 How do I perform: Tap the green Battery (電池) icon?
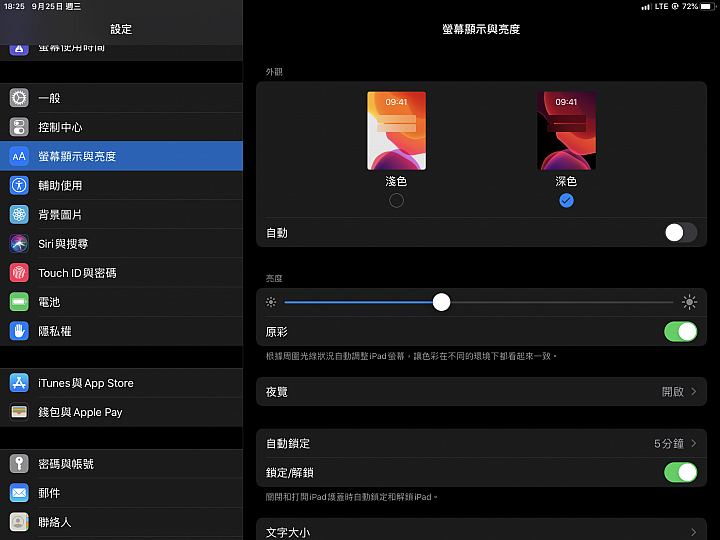[19, 302]
